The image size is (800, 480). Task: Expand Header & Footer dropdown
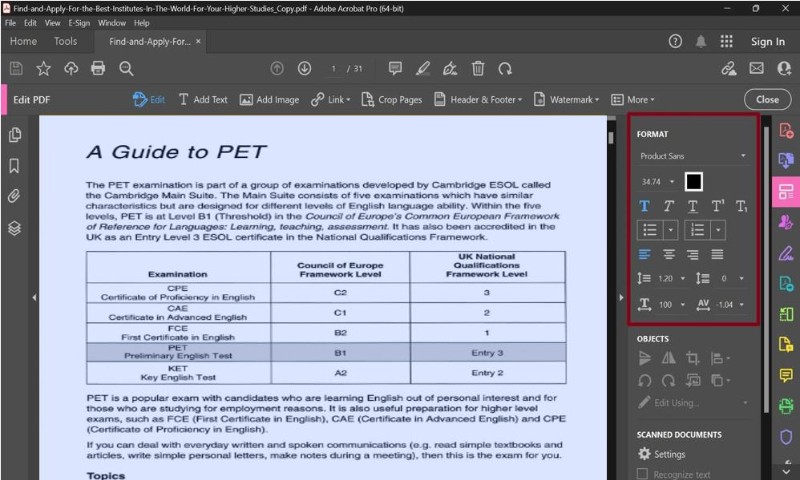[478, 99]
